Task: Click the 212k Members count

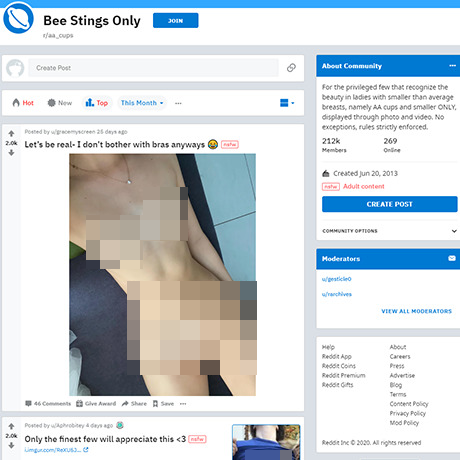Action: (334, 145)
